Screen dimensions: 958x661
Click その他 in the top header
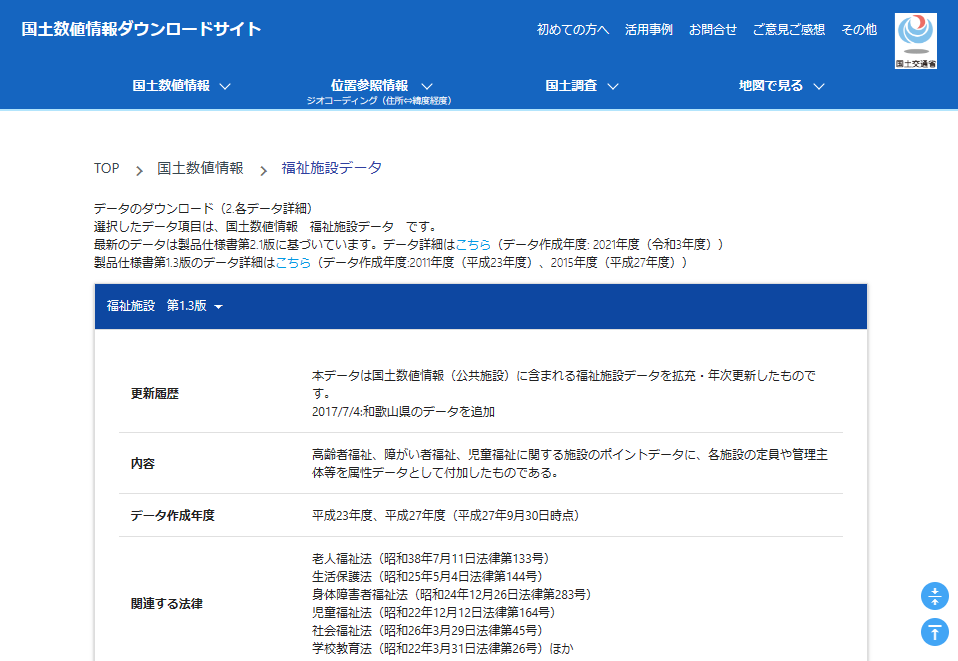[858, 29]
